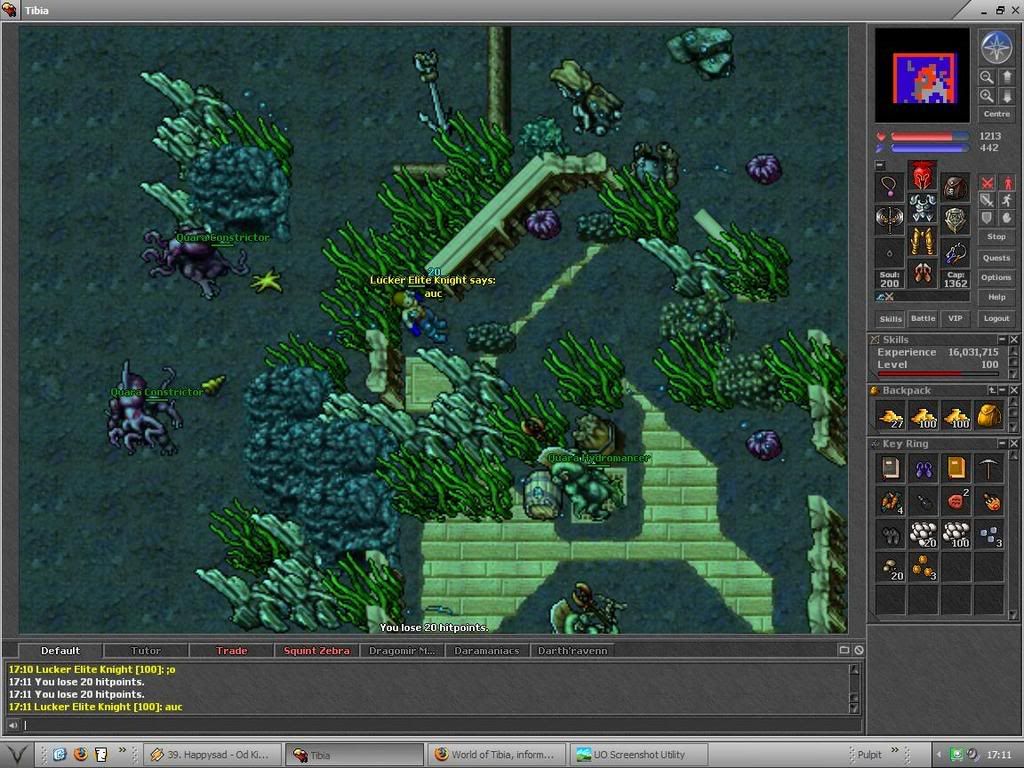The width and height of the screenshot is (1024, 768).
Task: Select the double axe weapon slot
Action: [x=889, y=219]
